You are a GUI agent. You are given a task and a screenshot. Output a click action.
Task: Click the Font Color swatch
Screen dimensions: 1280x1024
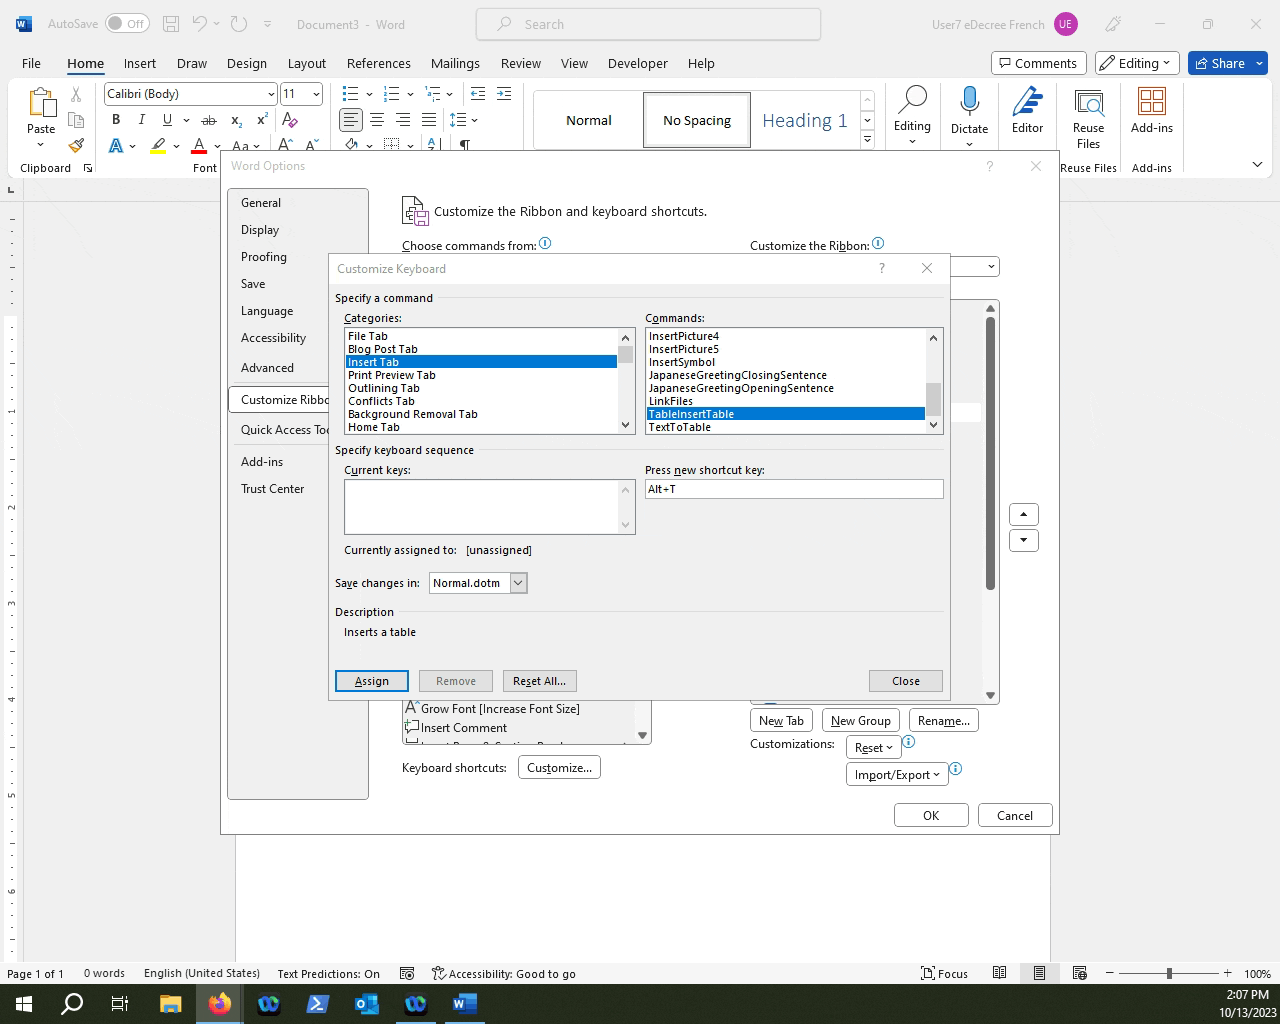coord(198,146)
